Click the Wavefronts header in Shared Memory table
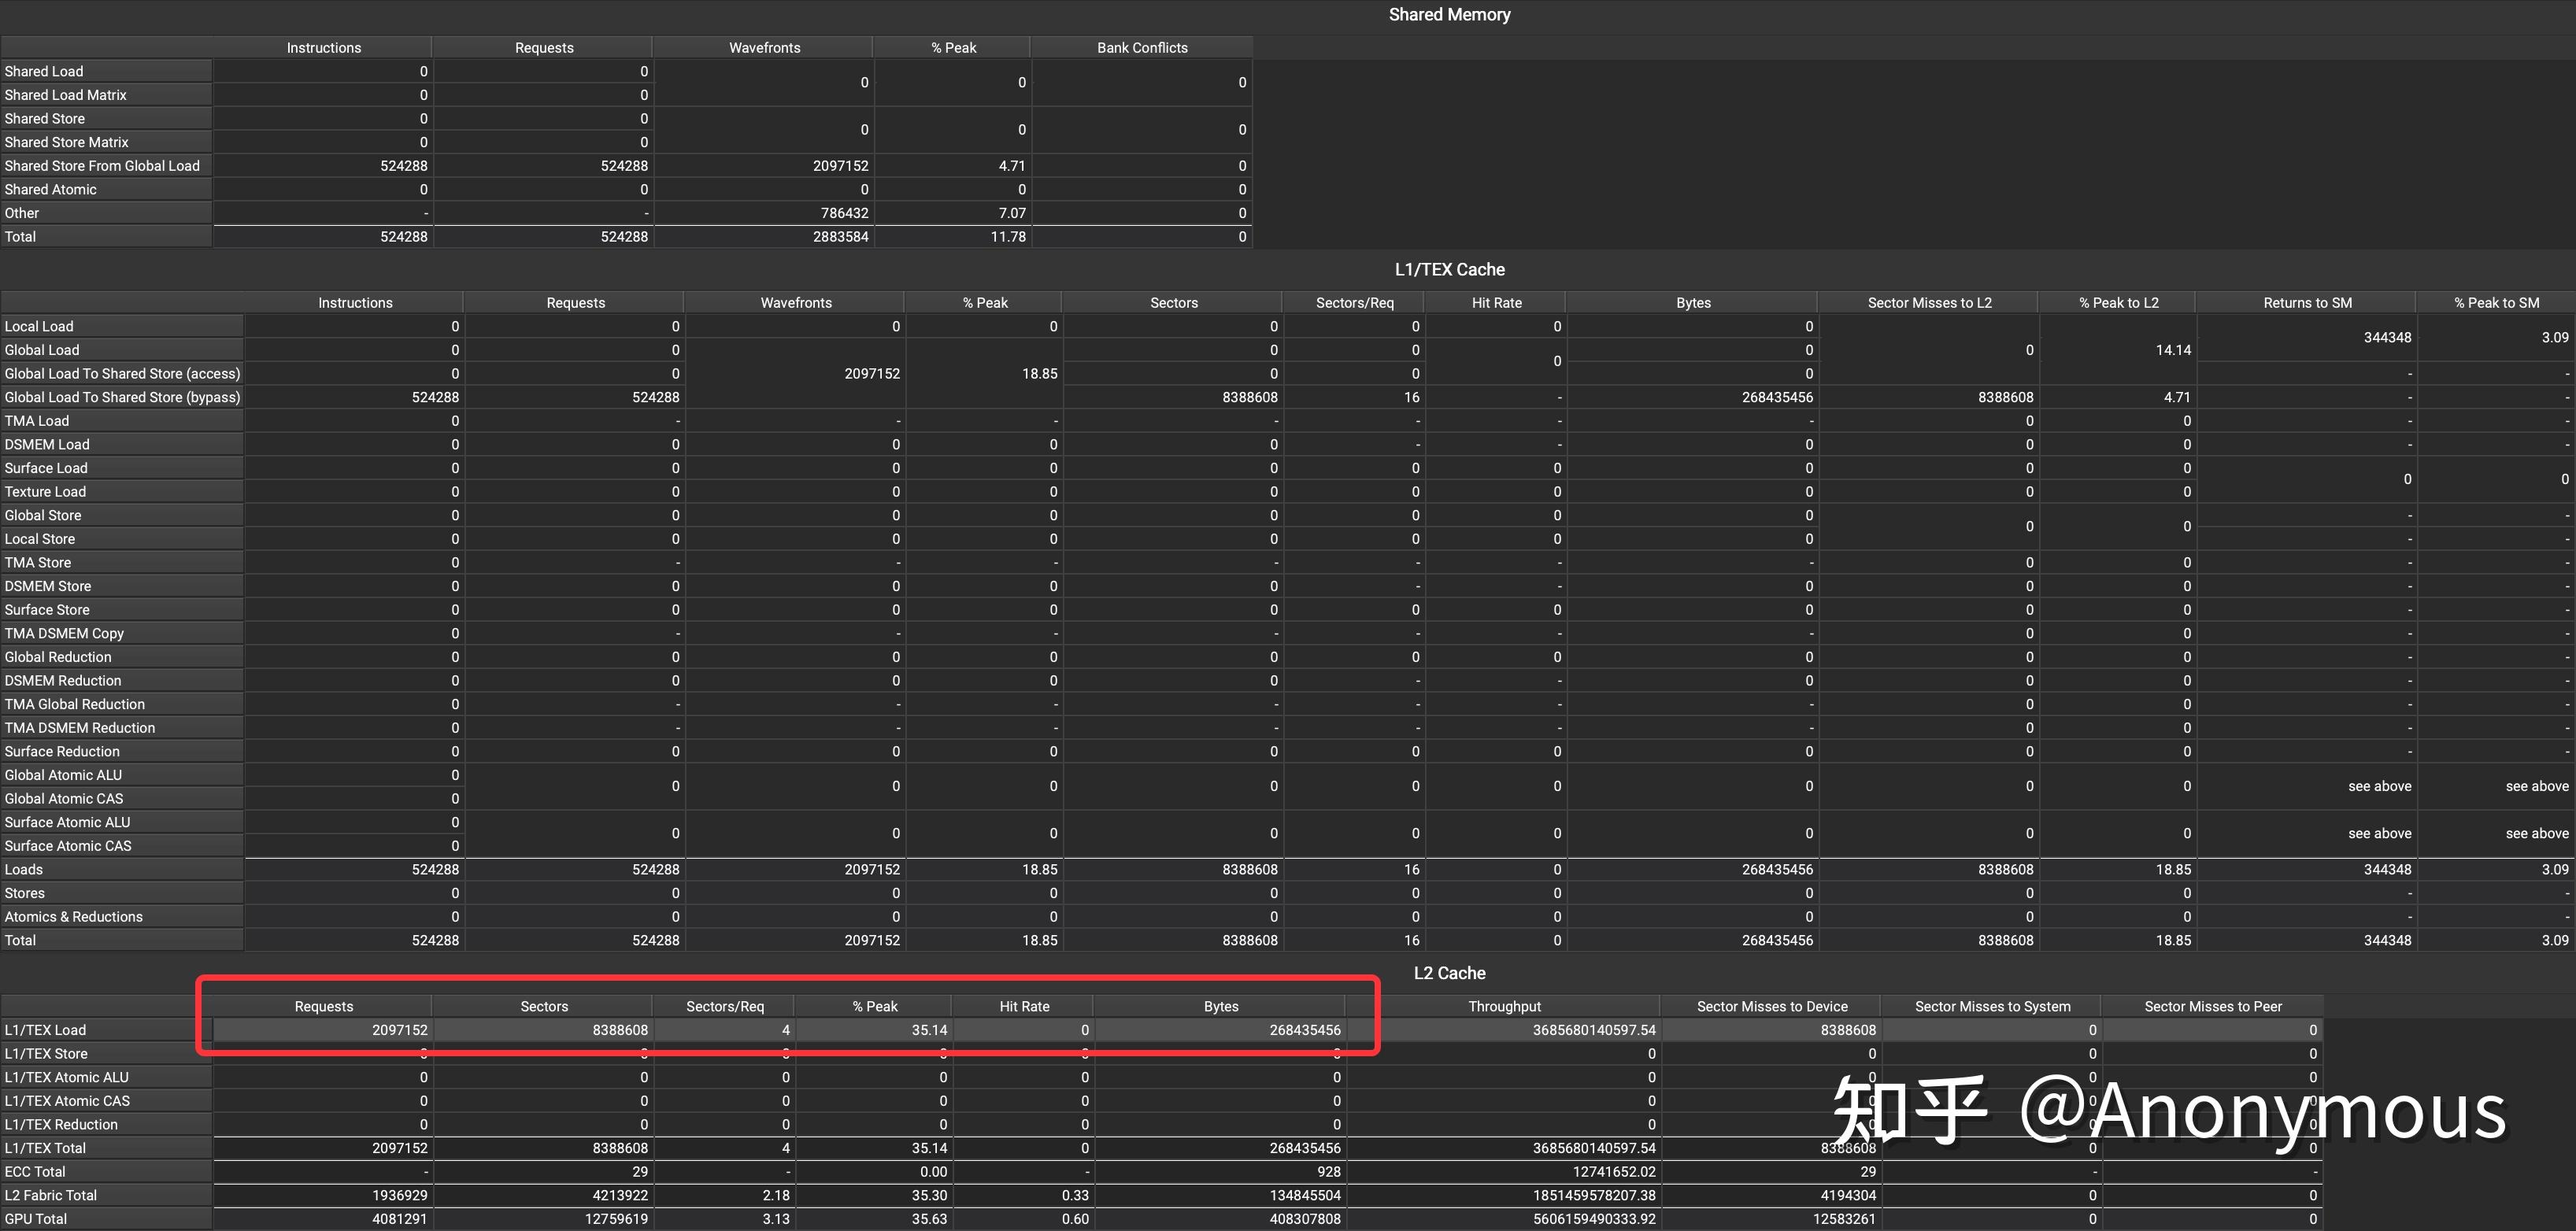2576x1231 pixels. 764,48
